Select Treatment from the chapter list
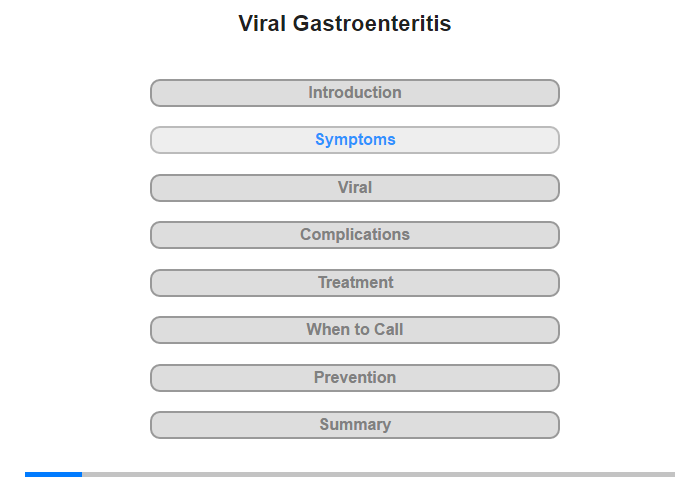This screenshot has height=480, width=700. tap(354, 283)
